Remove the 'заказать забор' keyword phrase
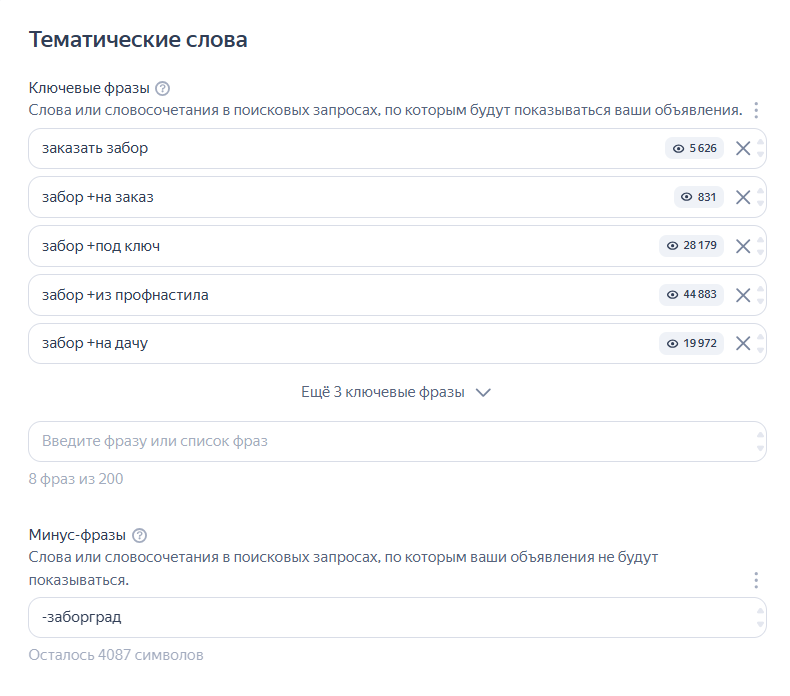The height and width of the screenshot is (696, 790). [743, 149]
